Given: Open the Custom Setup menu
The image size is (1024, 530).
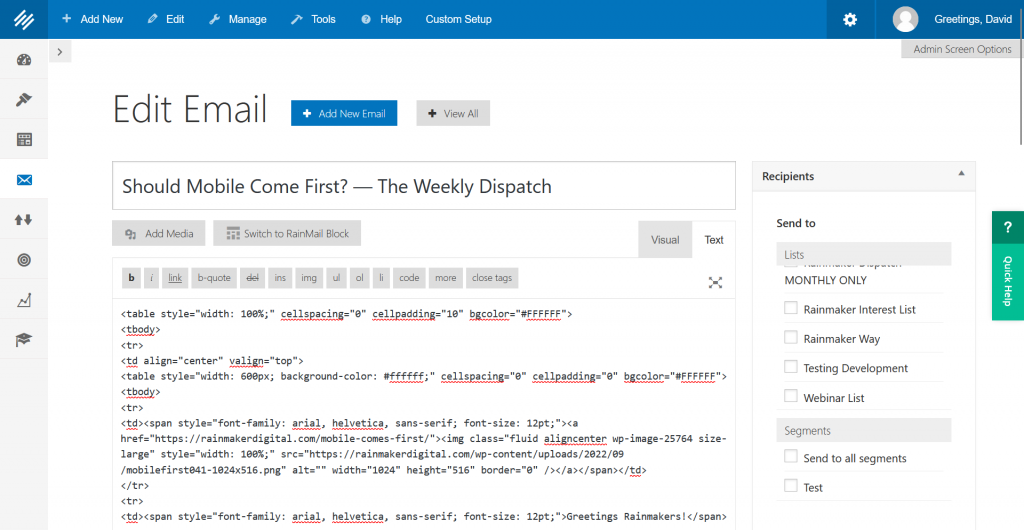Looking at the screenshot, I should pos(458,20).
